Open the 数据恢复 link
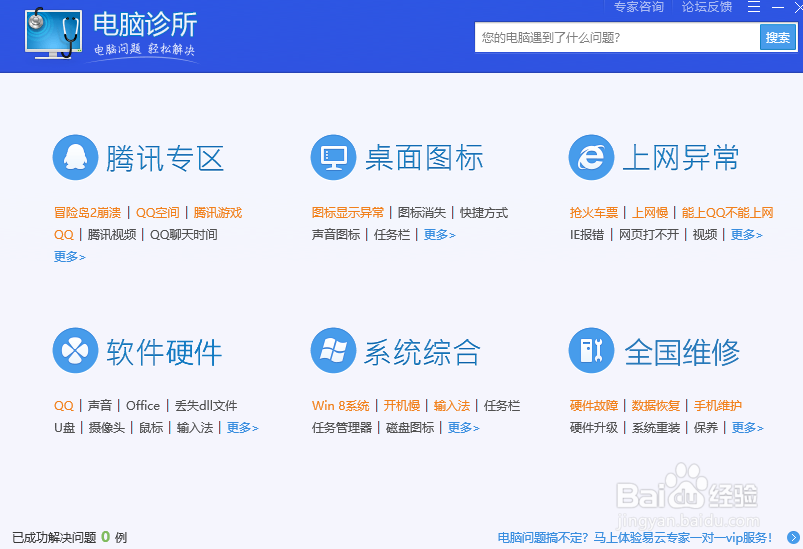This screenshot has width=803, height=549. pyautogui.click(x=656, y=406)
